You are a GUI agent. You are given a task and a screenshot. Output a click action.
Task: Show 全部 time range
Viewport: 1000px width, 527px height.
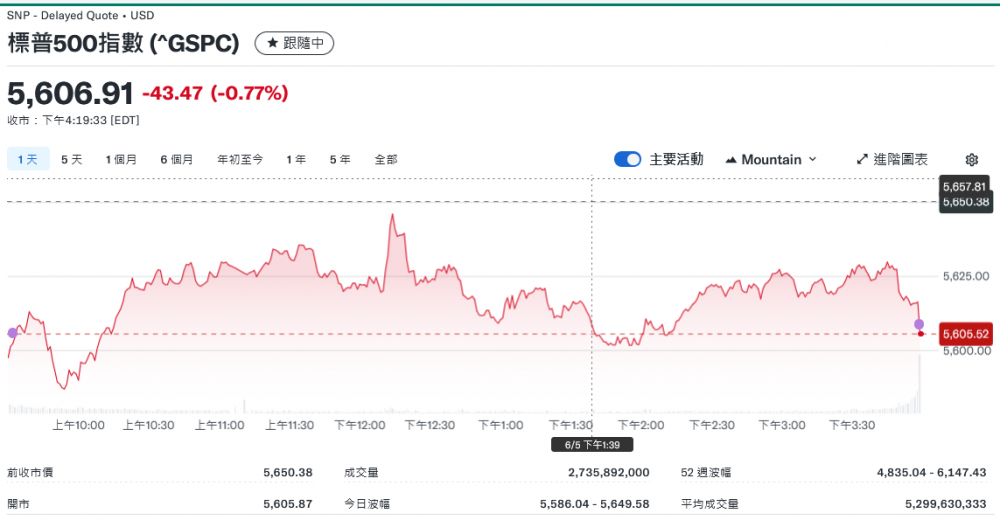(386, 159)
